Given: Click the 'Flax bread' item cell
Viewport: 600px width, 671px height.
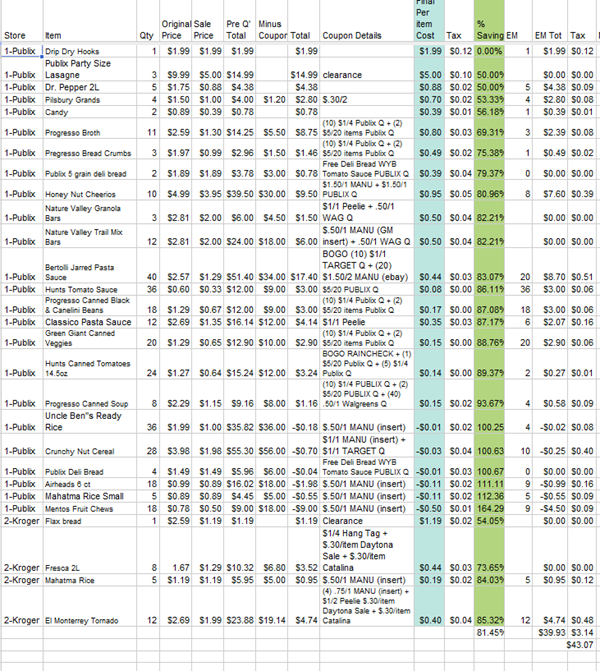Looking at the screenshot, I should click(x=89, y=521).
